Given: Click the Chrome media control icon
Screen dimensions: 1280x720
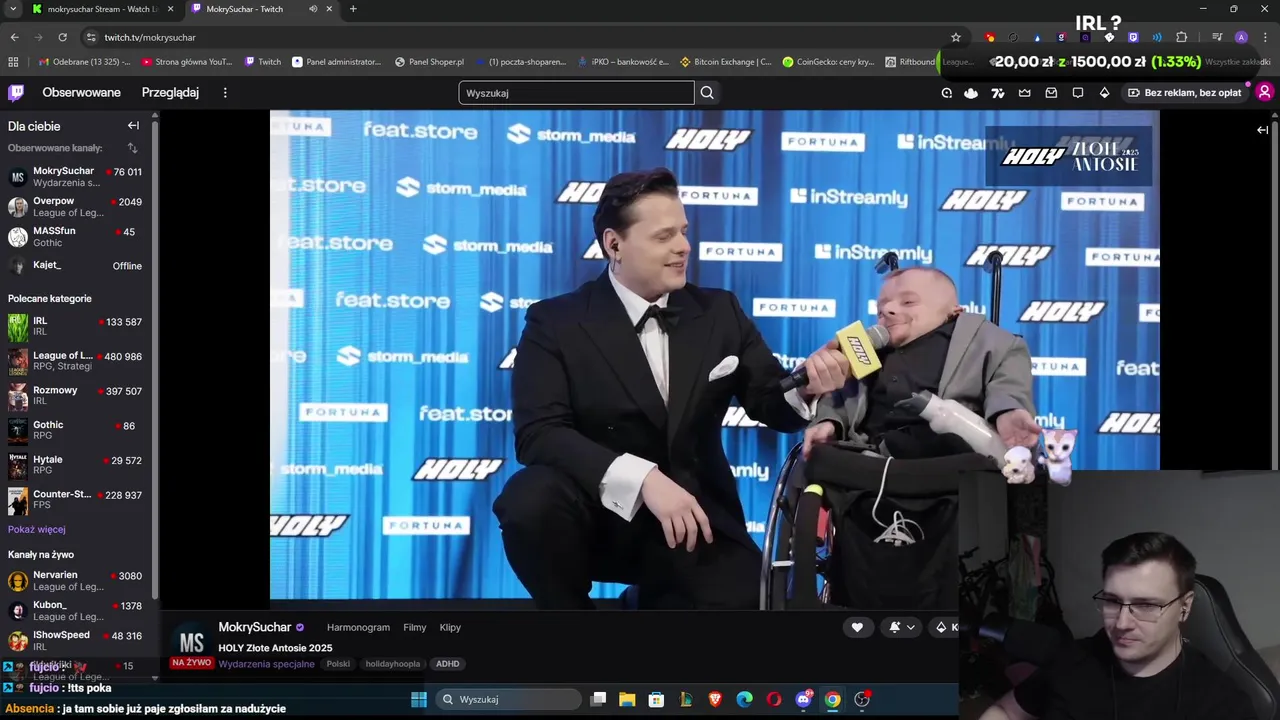Looking at the screenshot, I should [1217, 37].
